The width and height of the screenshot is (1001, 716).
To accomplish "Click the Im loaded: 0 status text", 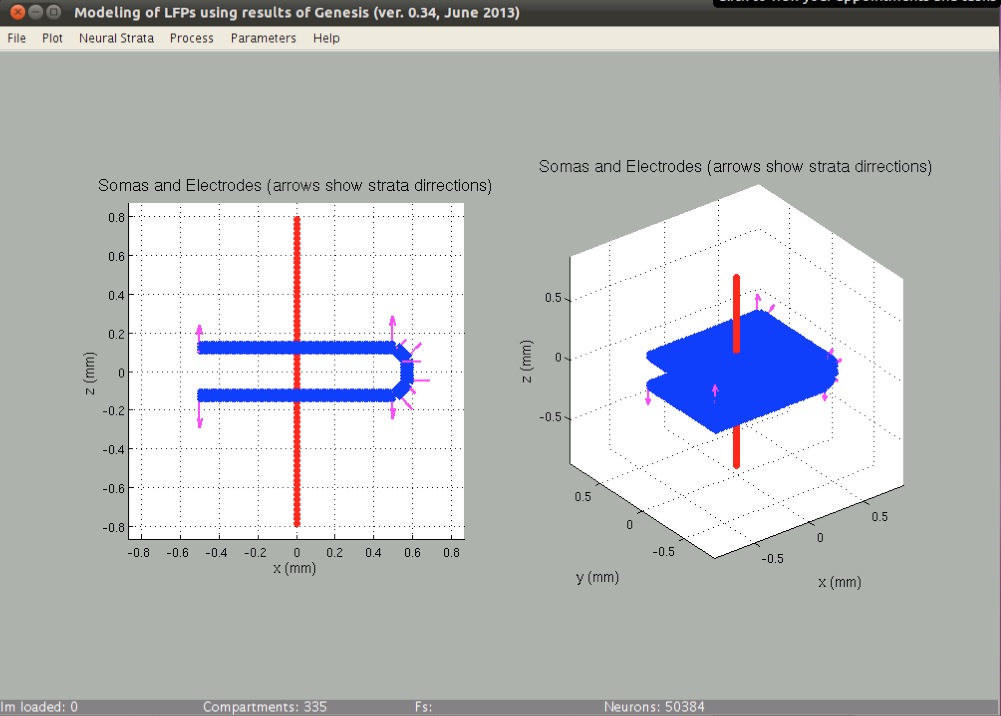I will tap(39, 707).
